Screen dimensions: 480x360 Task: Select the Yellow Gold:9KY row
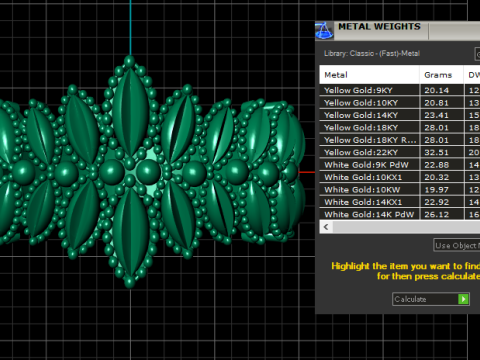400,90
